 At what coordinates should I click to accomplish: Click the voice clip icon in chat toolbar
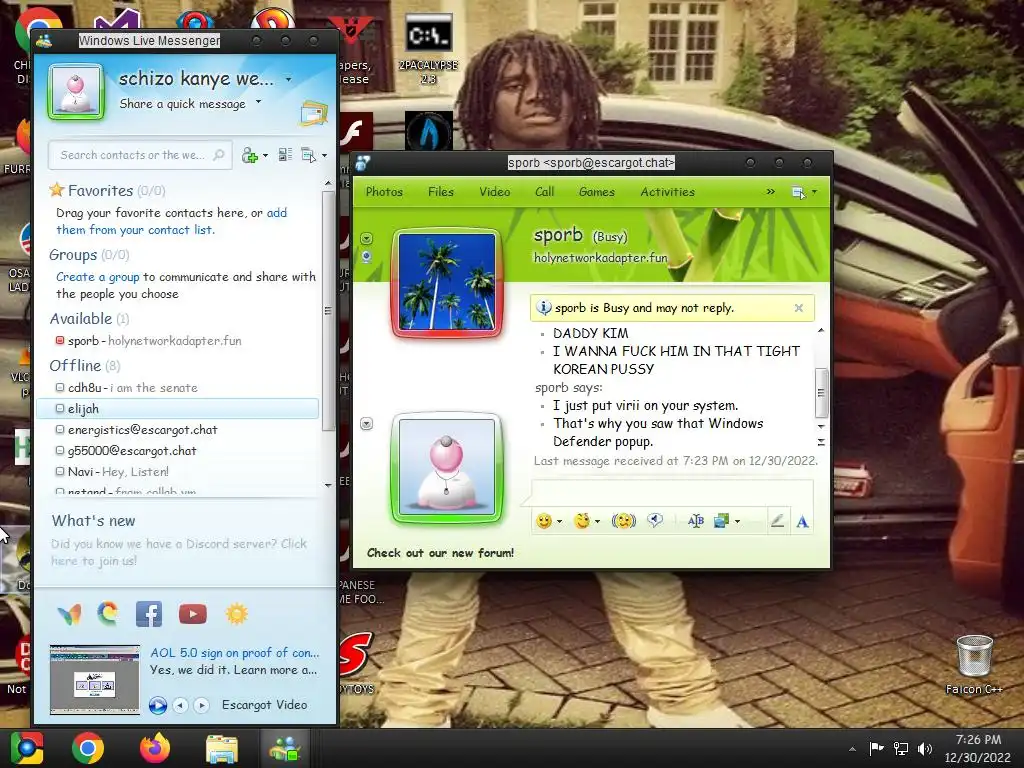pos(655,520)
